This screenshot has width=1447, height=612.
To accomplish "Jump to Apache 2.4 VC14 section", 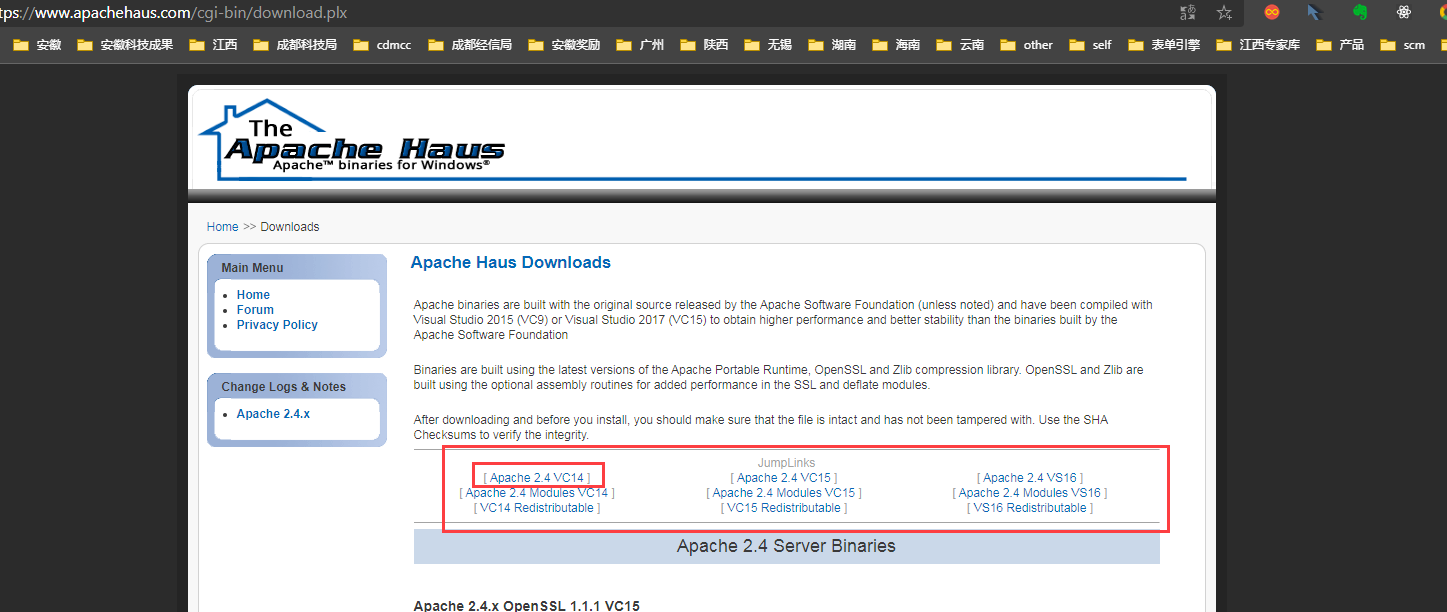I will 537,478.
